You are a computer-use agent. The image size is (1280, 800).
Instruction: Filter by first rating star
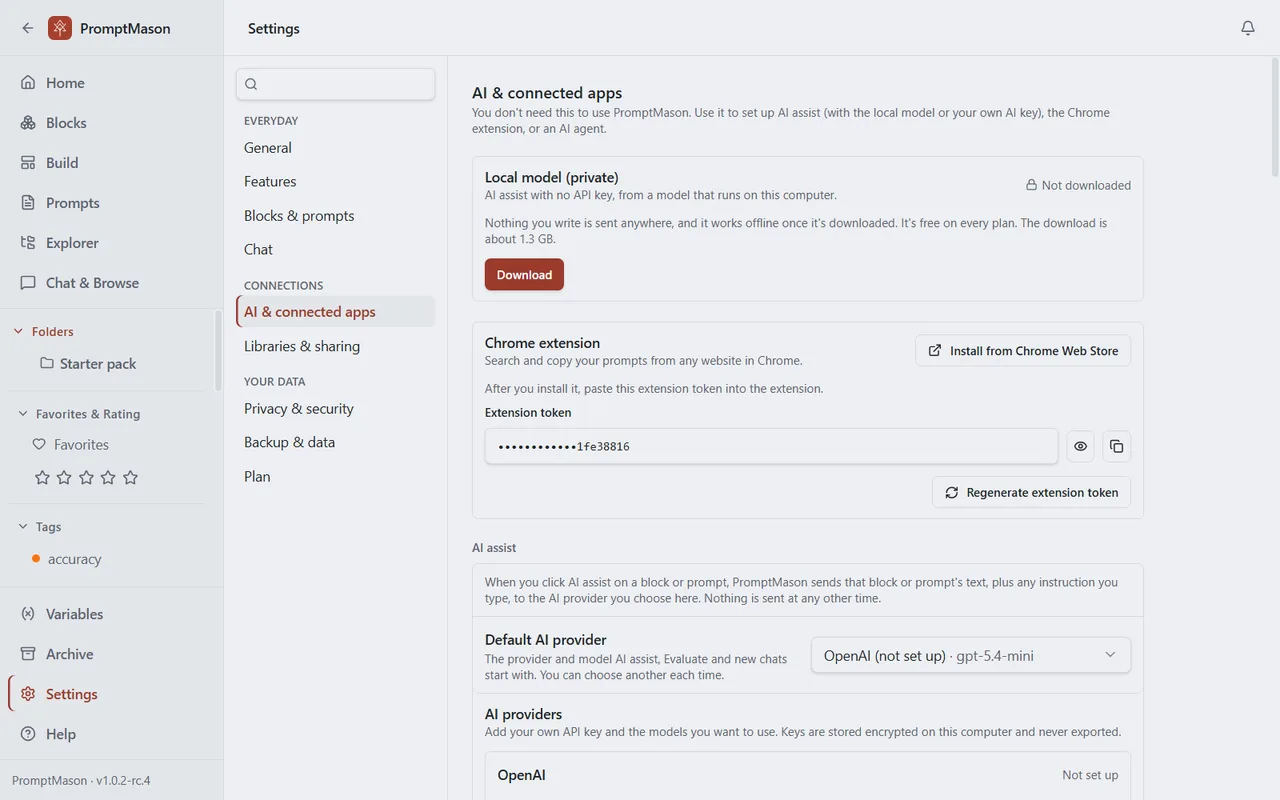[x=42, y=478]
